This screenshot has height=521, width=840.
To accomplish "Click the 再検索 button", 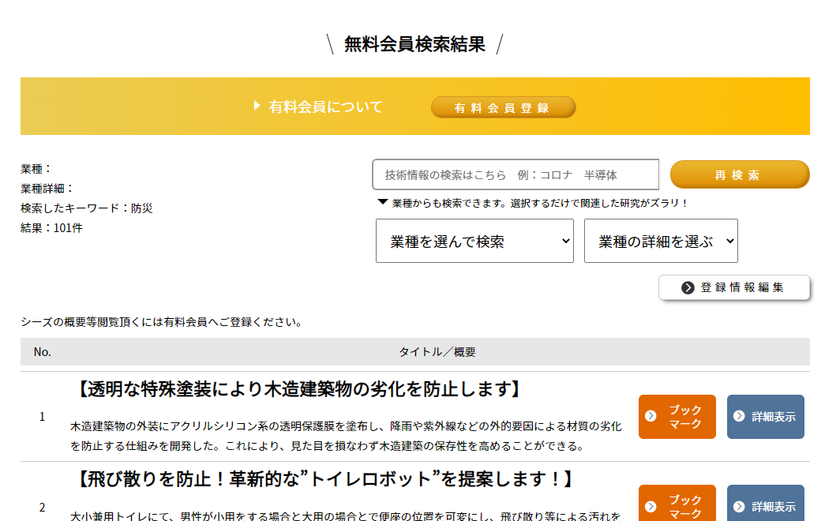I will click(739, 175).
